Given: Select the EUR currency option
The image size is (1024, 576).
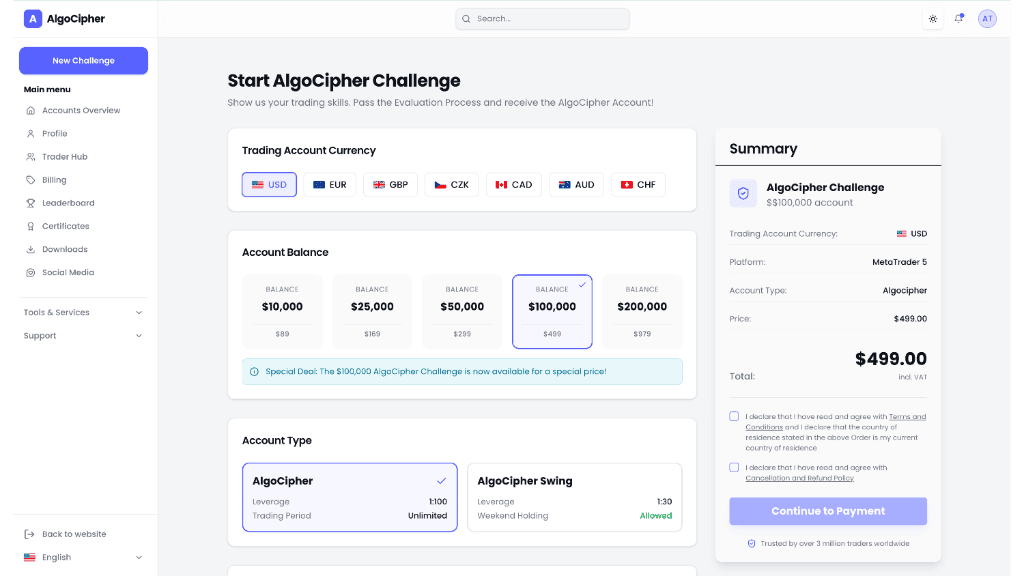Looking at the screenshot, I should [330, 185].
